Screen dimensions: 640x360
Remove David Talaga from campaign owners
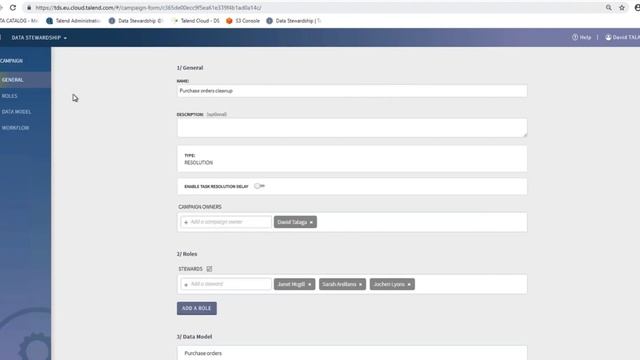pos(311,222)
